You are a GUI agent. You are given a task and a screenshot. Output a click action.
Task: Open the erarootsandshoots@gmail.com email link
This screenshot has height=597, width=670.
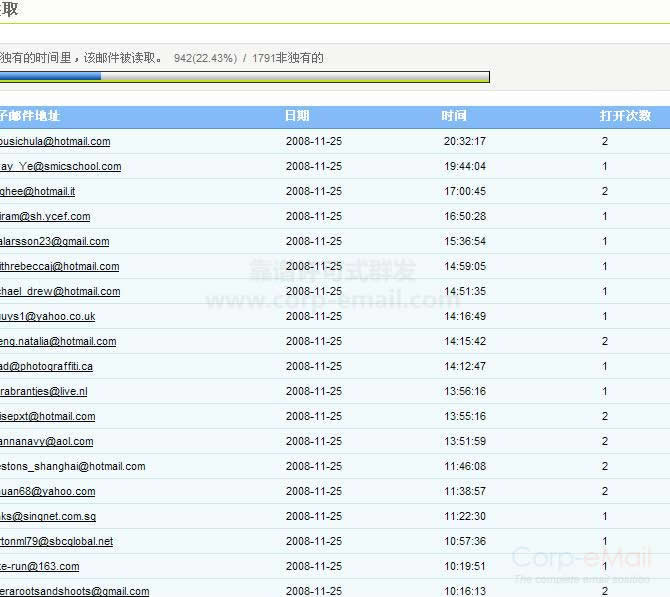click(x=75, y=592)
